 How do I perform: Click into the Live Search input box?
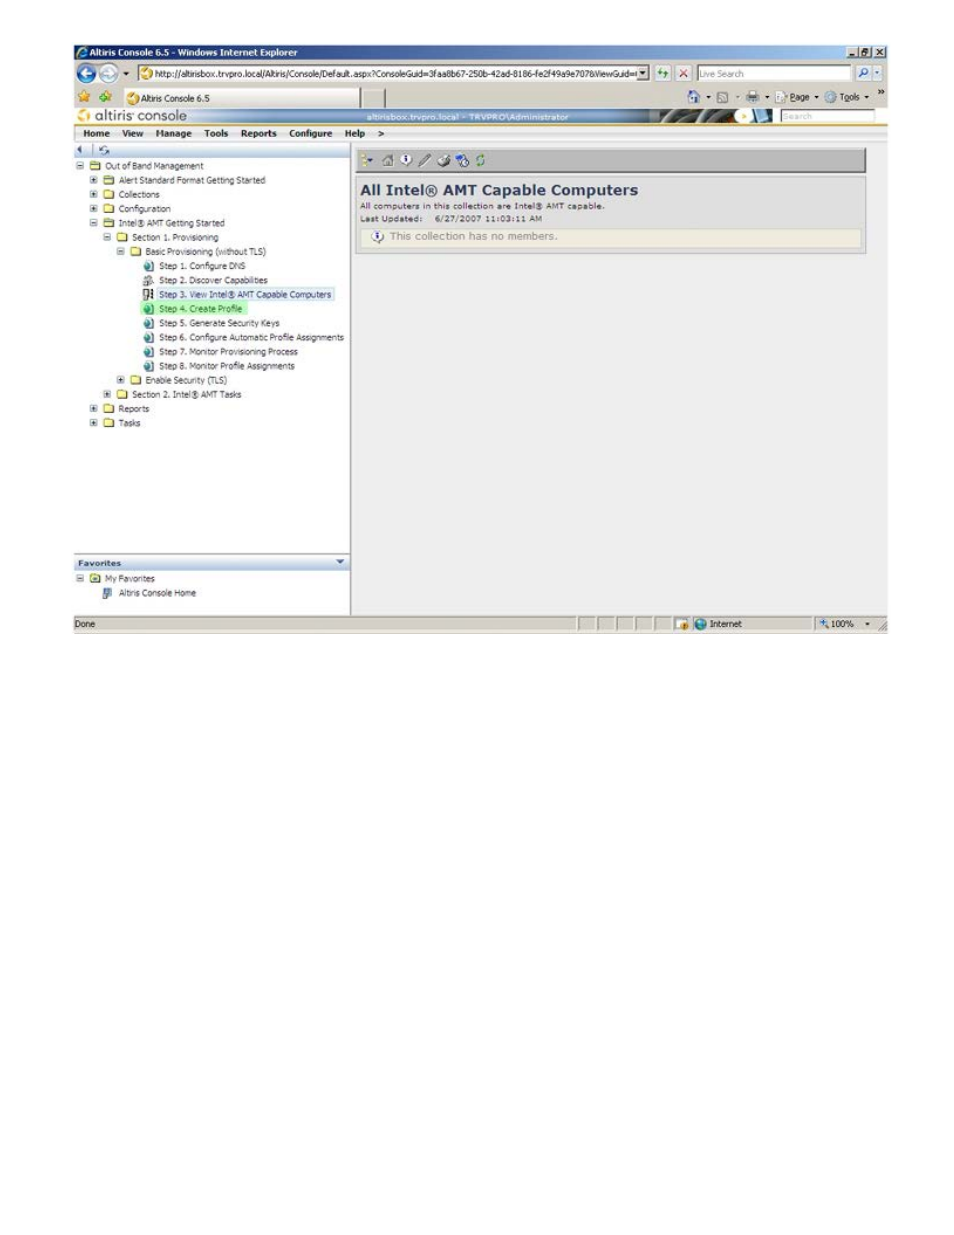(774, 73)
